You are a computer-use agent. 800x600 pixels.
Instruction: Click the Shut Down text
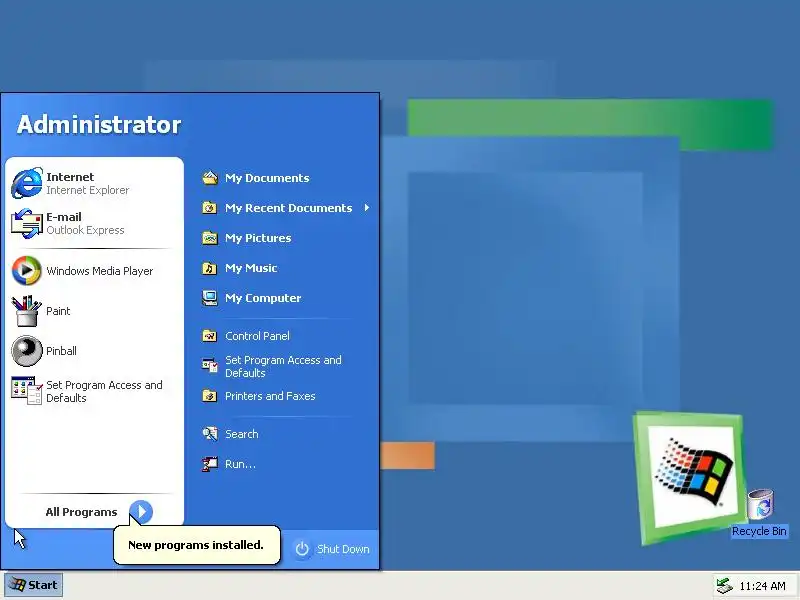[x=343, y=549]
